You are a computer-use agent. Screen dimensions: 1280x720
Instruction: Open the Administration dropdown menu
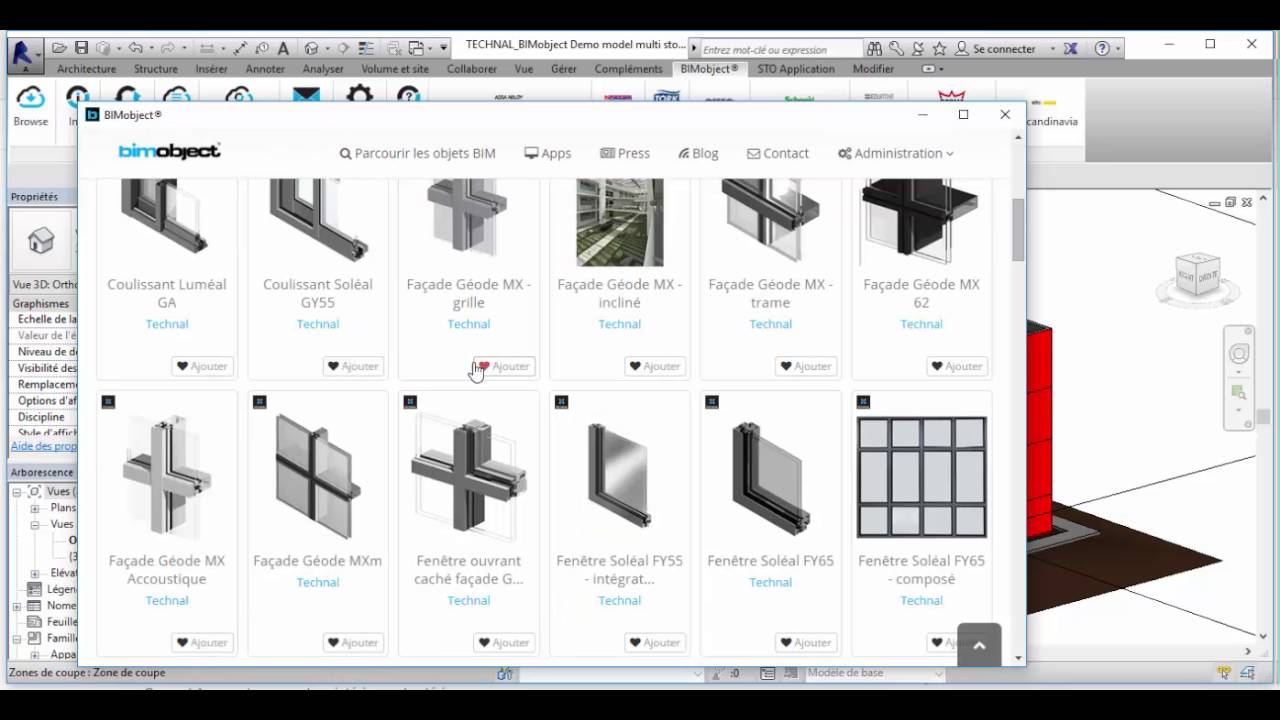[896, 153]
